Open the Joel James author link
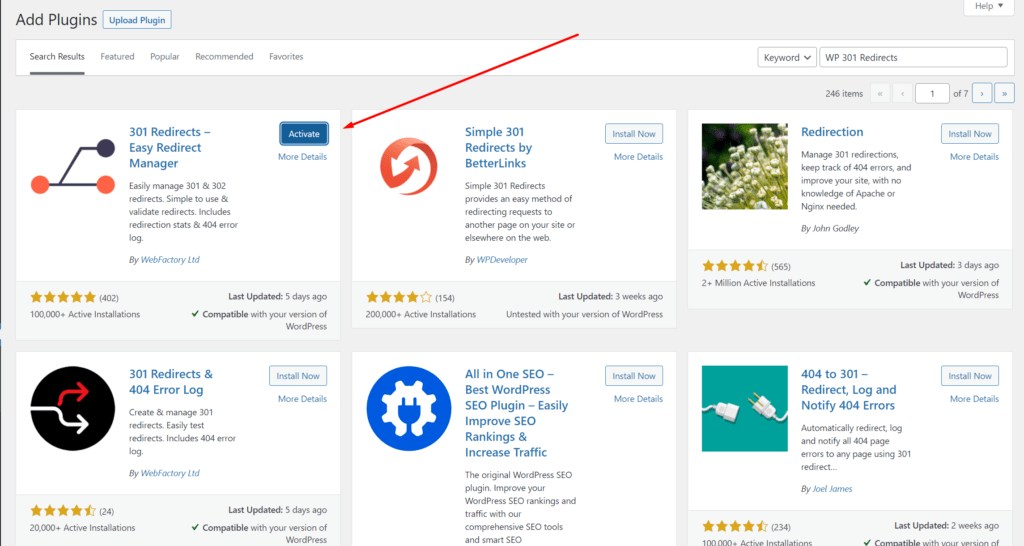Viewport: 1024px width, 546px height. click(832, 489)
